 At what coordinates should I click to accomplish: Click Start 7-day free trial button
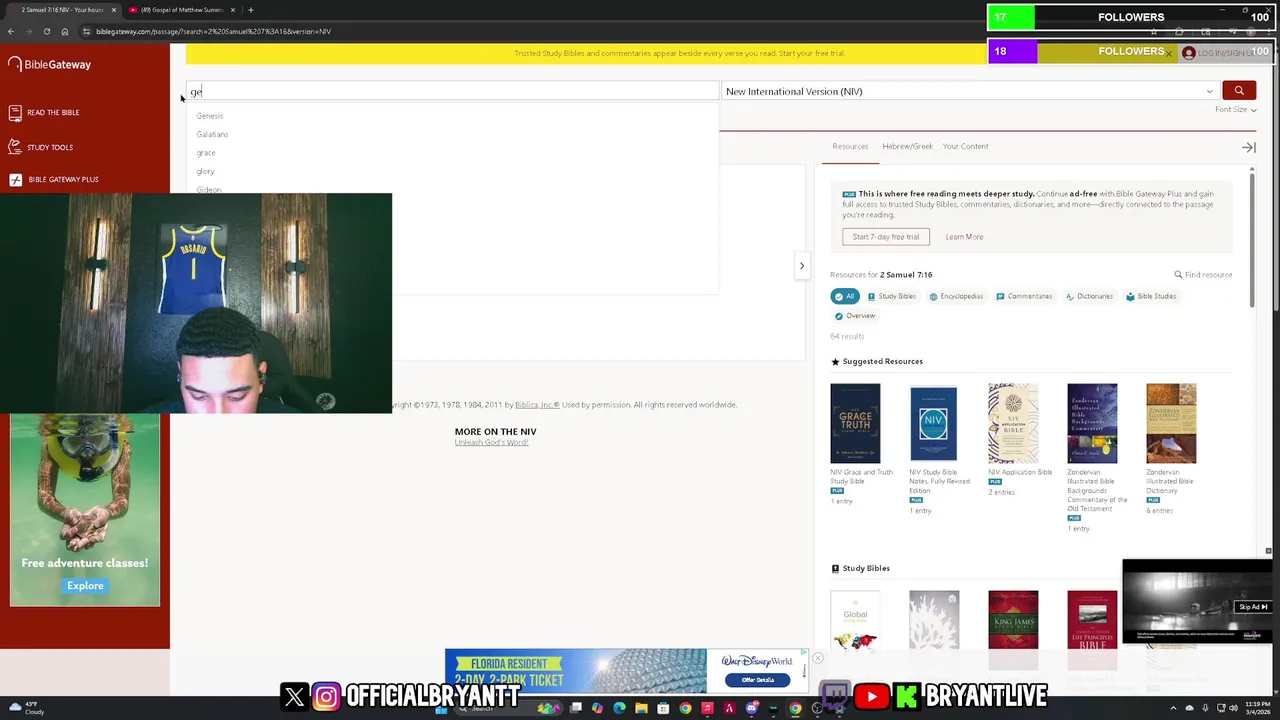click(x=886, y=237)
